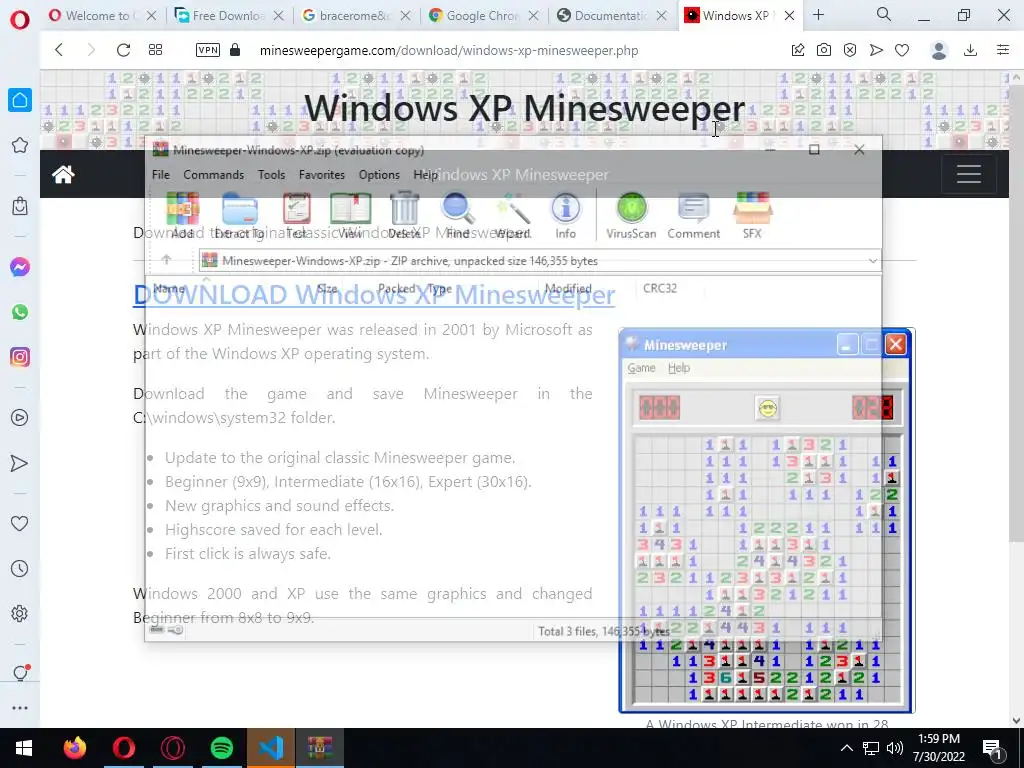
Task: Open a new browser tab
Action: click(818, 15)
